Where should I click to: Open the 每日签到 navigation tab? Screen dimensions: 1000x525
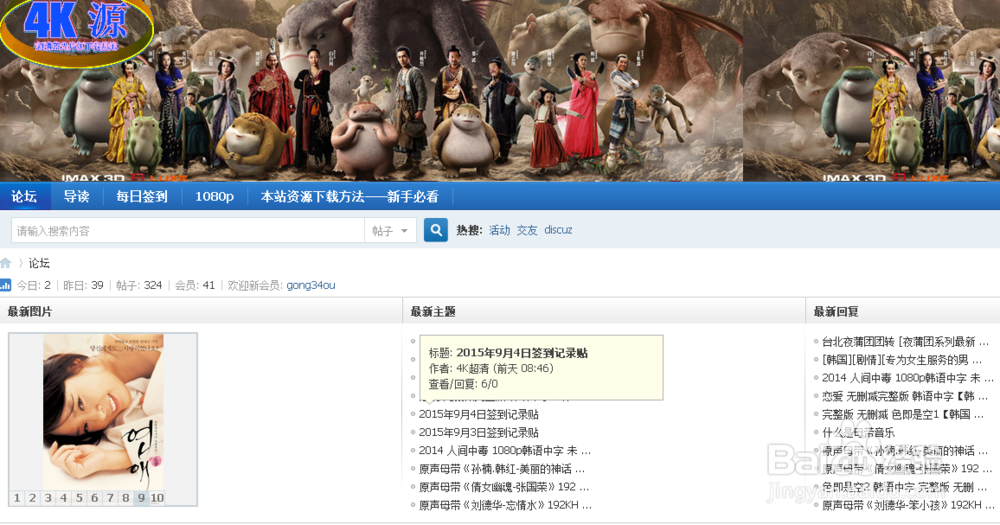point(142,196)
